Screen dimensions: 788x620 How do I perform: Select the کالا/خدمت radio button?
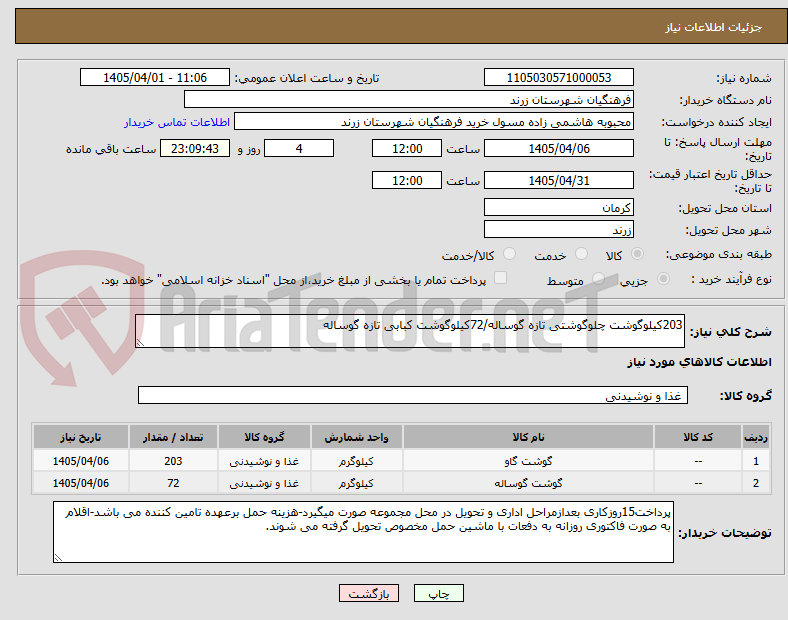click(510, 254)
